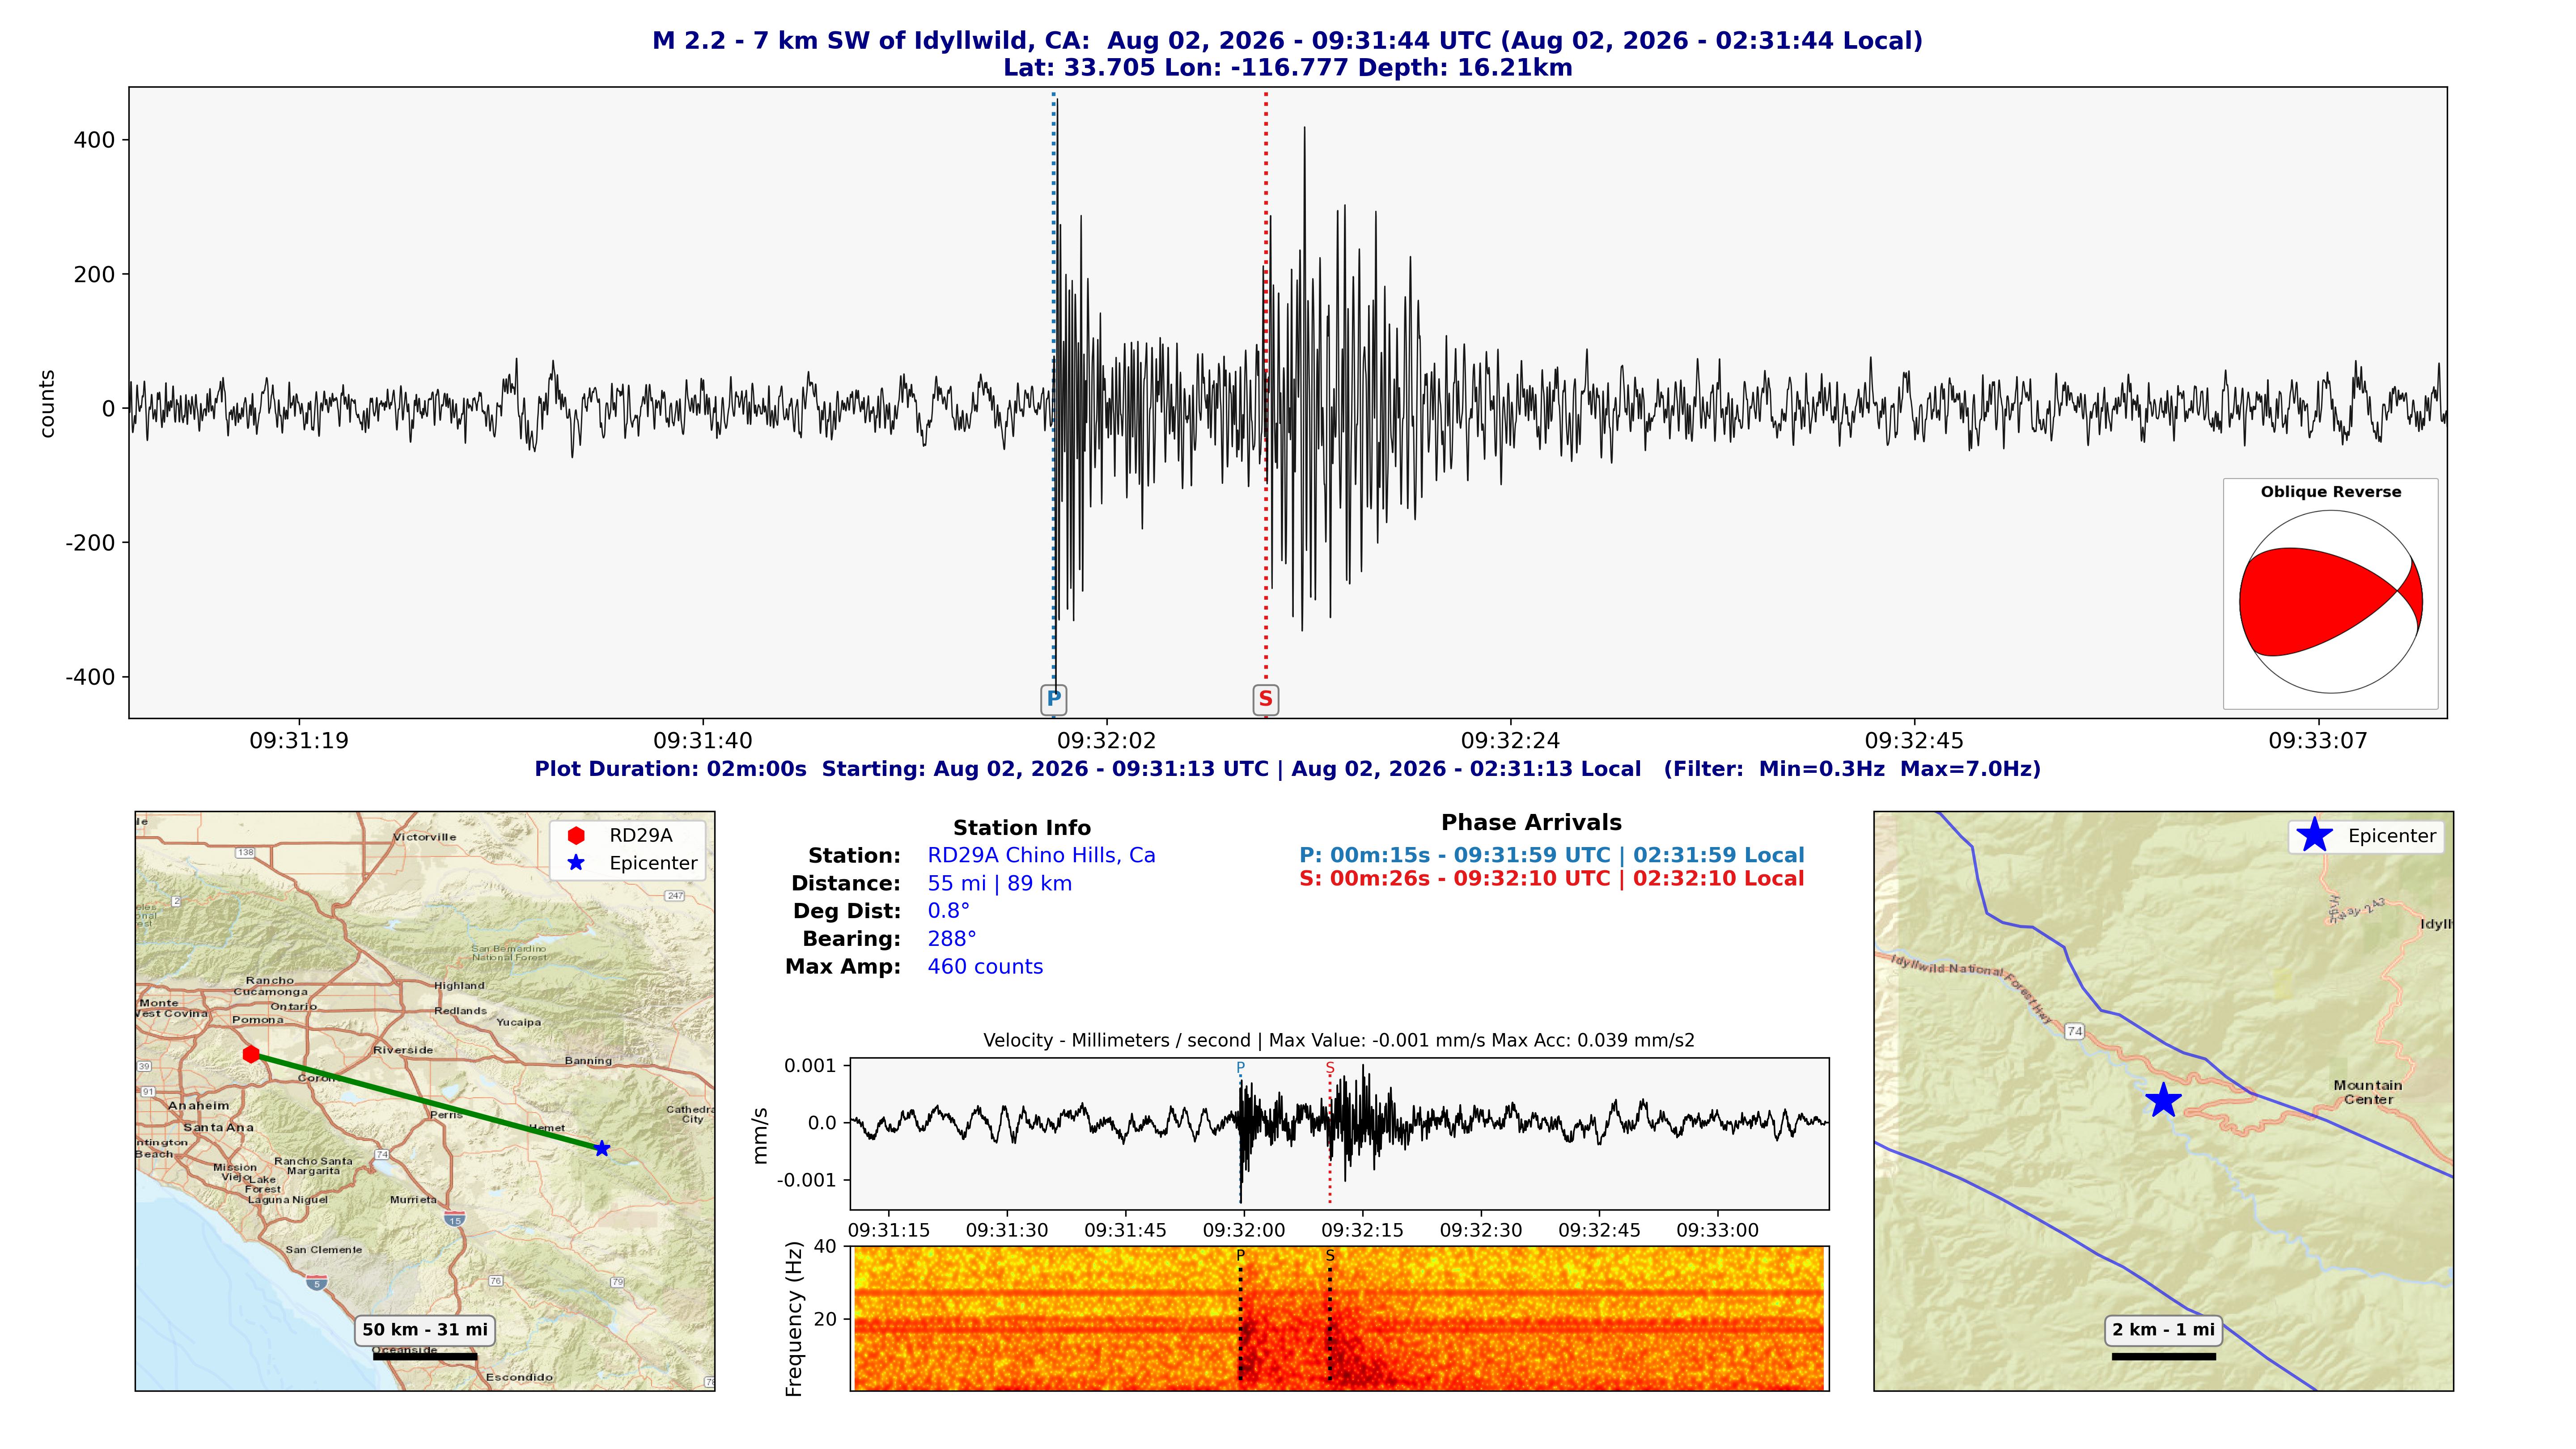Click the '2 km - 1 mi' scale label
Viewport: 2576px width, 1449px height.
coord(2163,1330)
